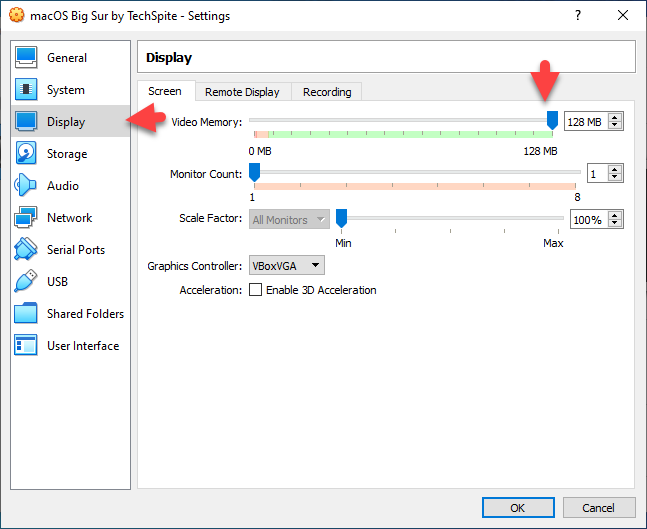Open the User Interface icon

pos(26,346)
